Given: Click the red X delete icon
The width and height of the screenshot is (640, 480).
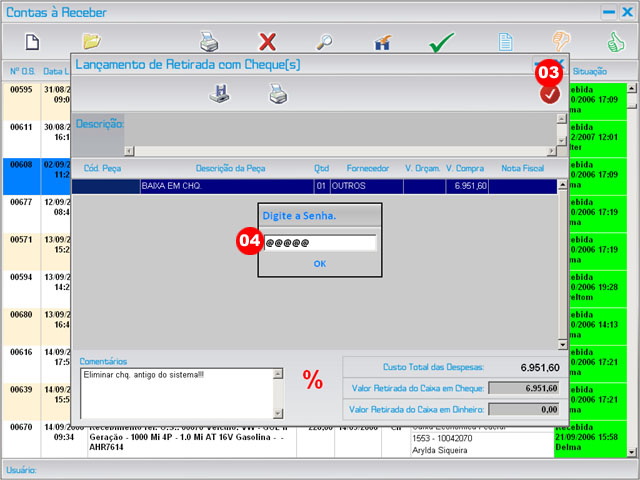Looking at the screenshot, I should pyautogui.click(x=267, y=42).
